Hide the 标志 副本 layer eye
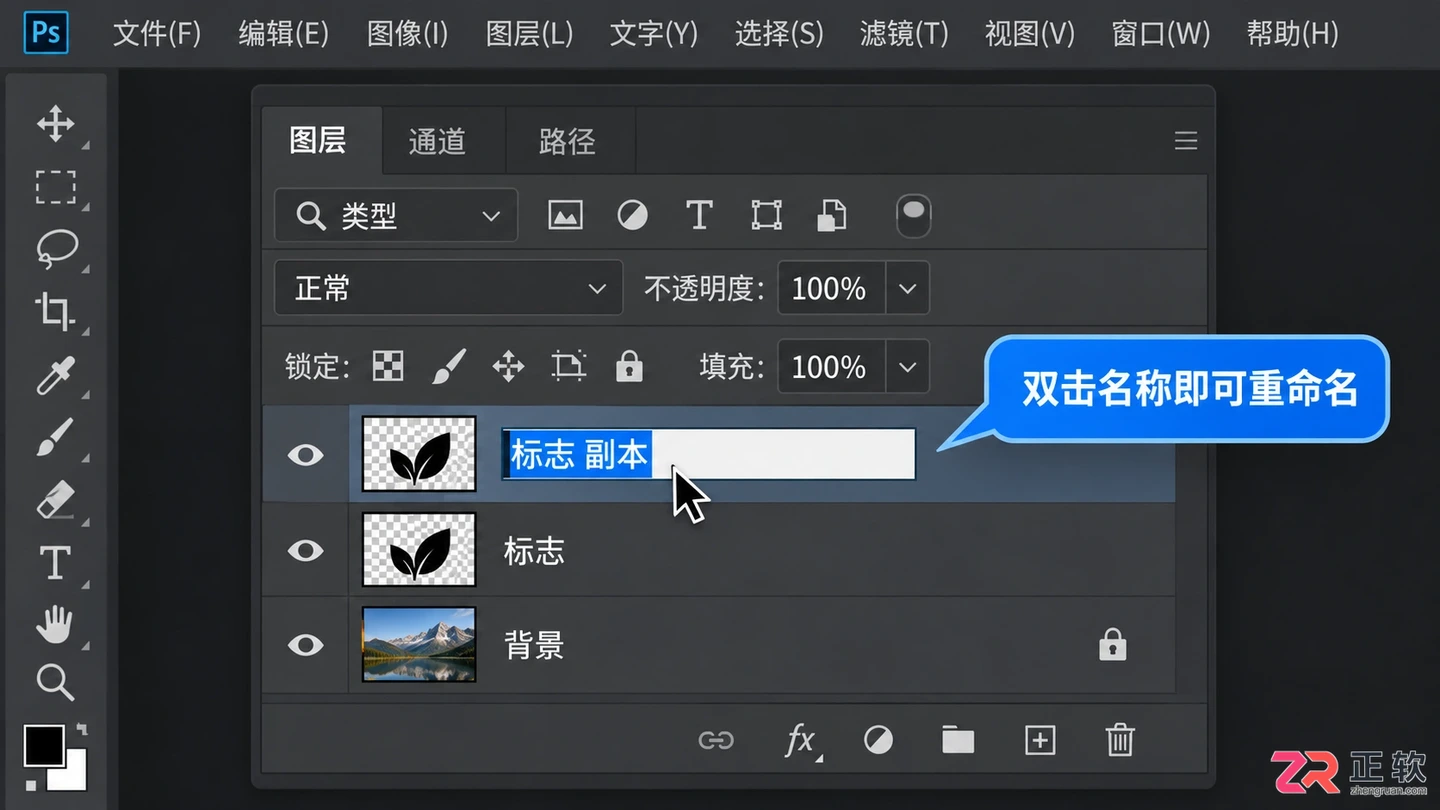This screenshot has height=810, width=1440. (305, 455)
